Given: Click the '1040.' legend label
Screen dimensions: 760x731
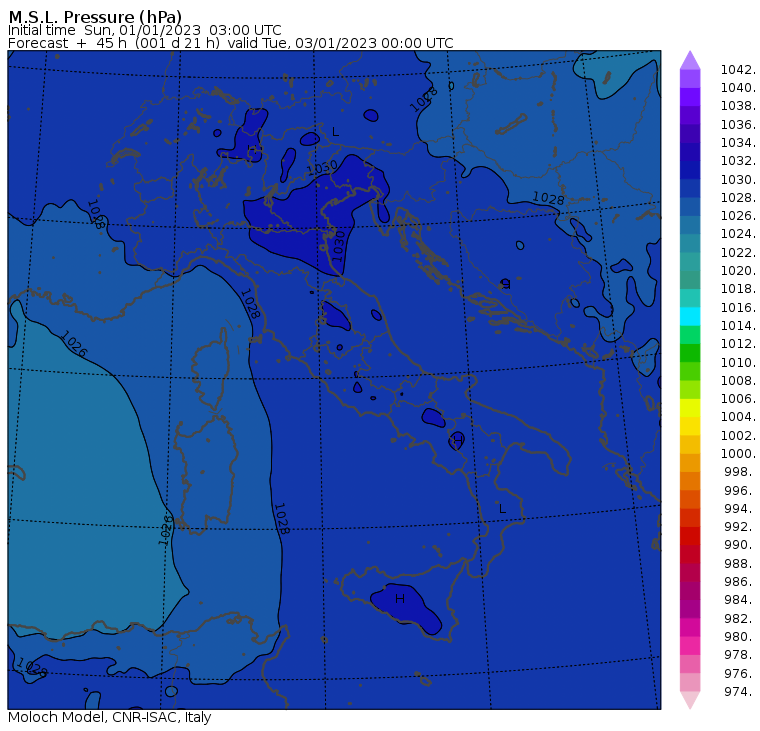Looking at the screenshot, I should click(738, 88).
